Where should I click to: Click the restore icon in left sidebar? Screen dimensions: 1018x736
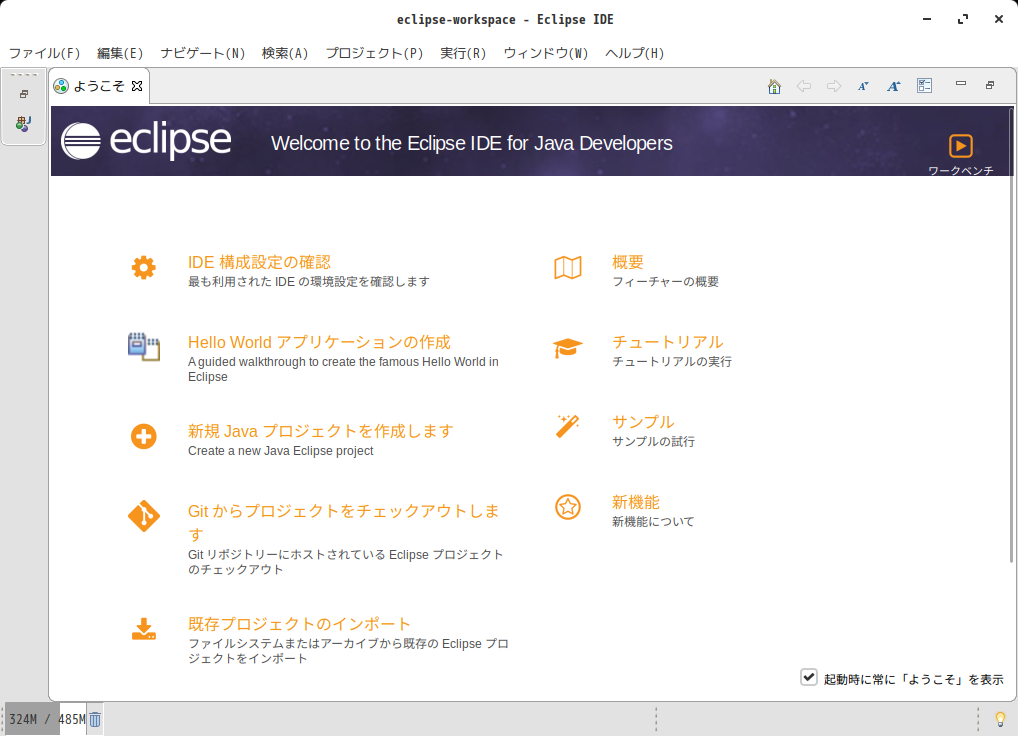[x=23, y=94]
